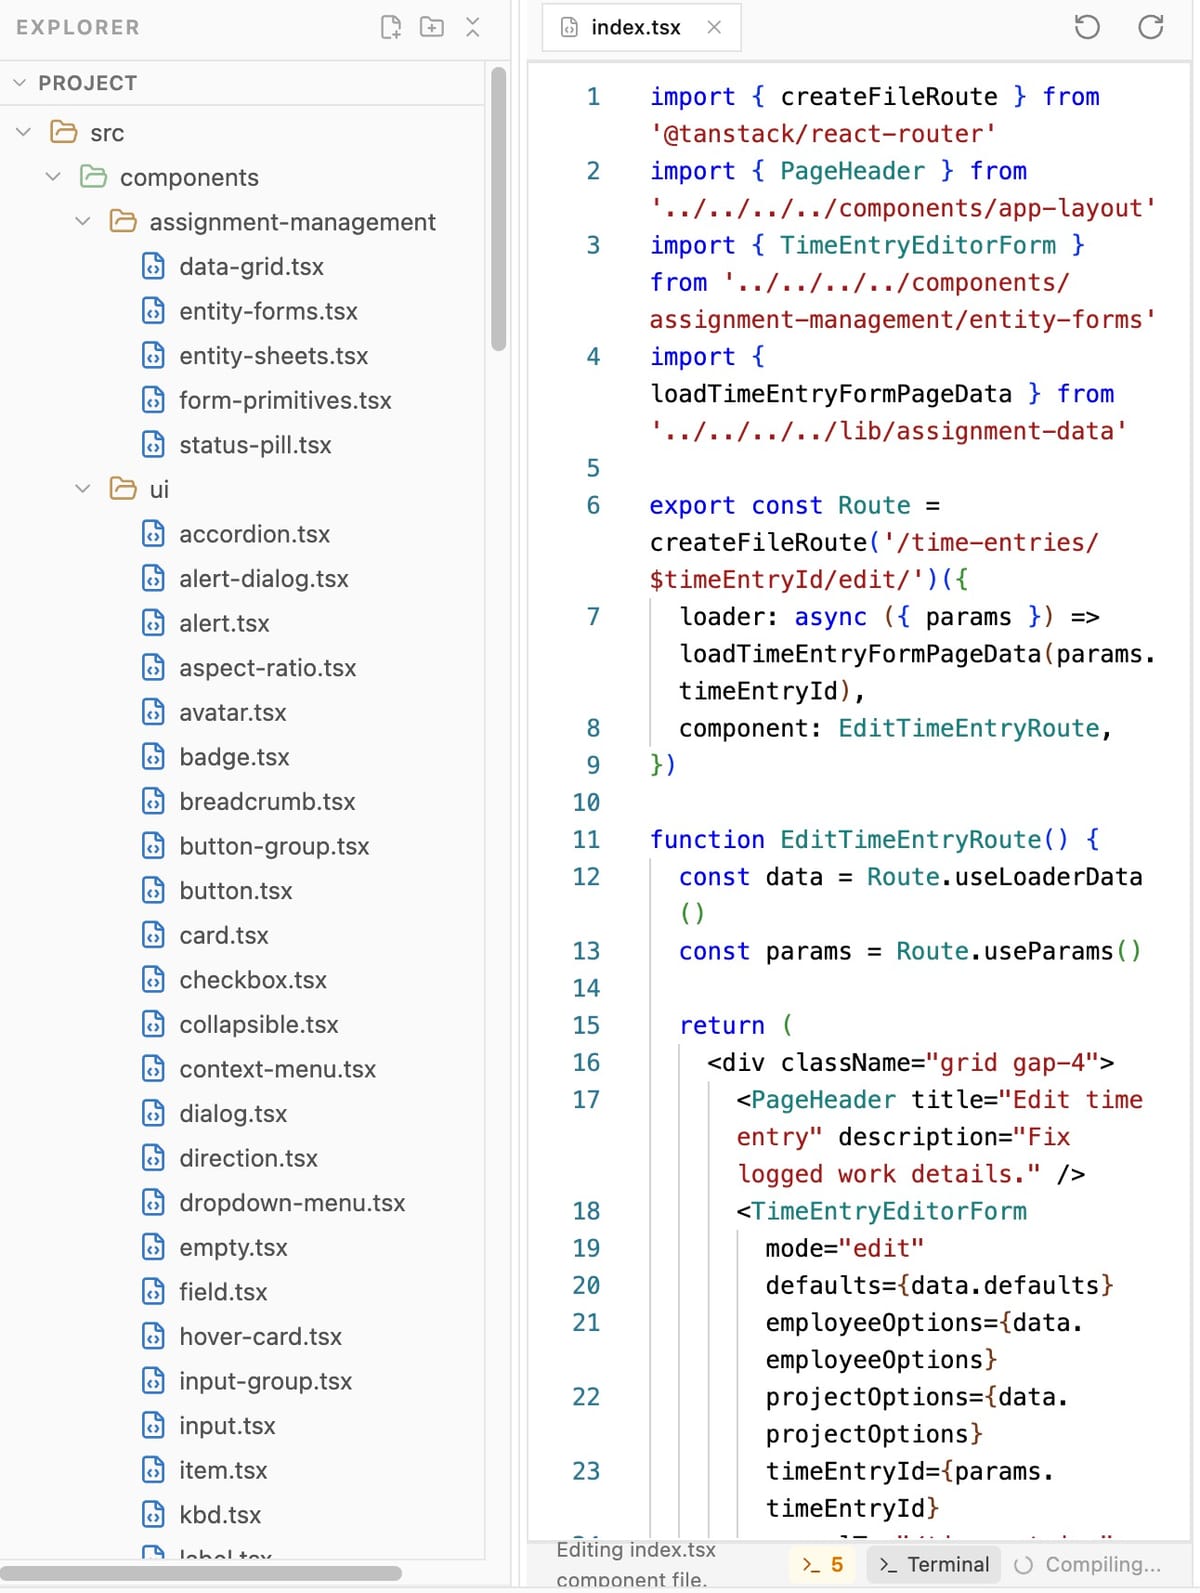
Task: Click file icon next to button.tsx
Action: [x=153, y=891]
